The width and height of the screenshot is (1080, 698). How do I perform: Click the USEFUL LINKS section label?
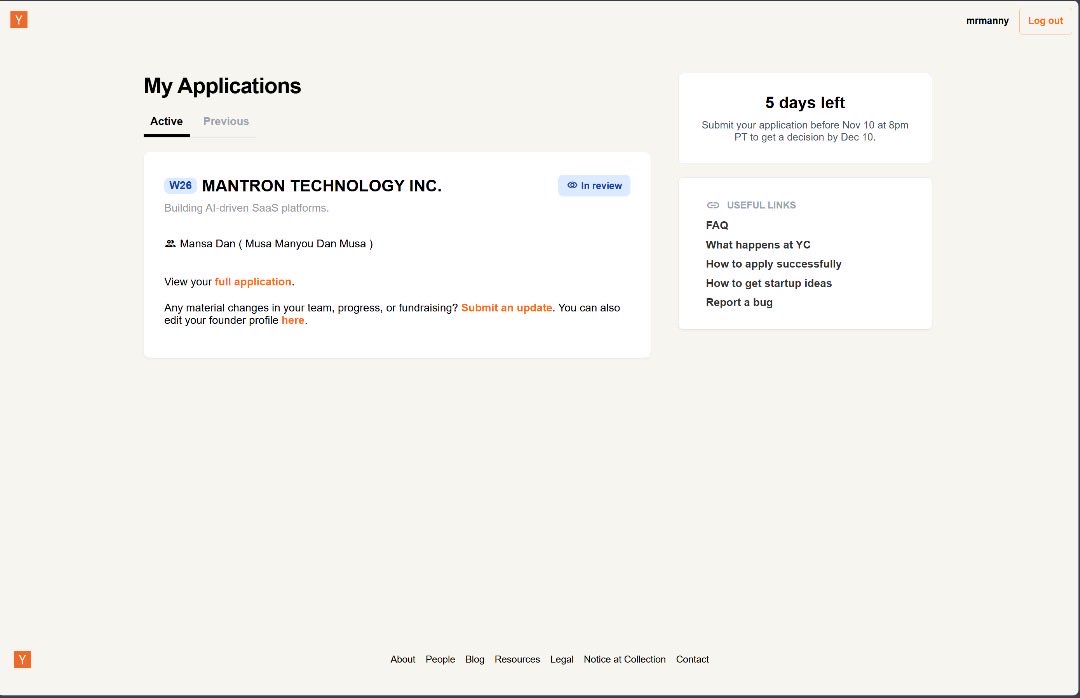click(x=761, y=205)
